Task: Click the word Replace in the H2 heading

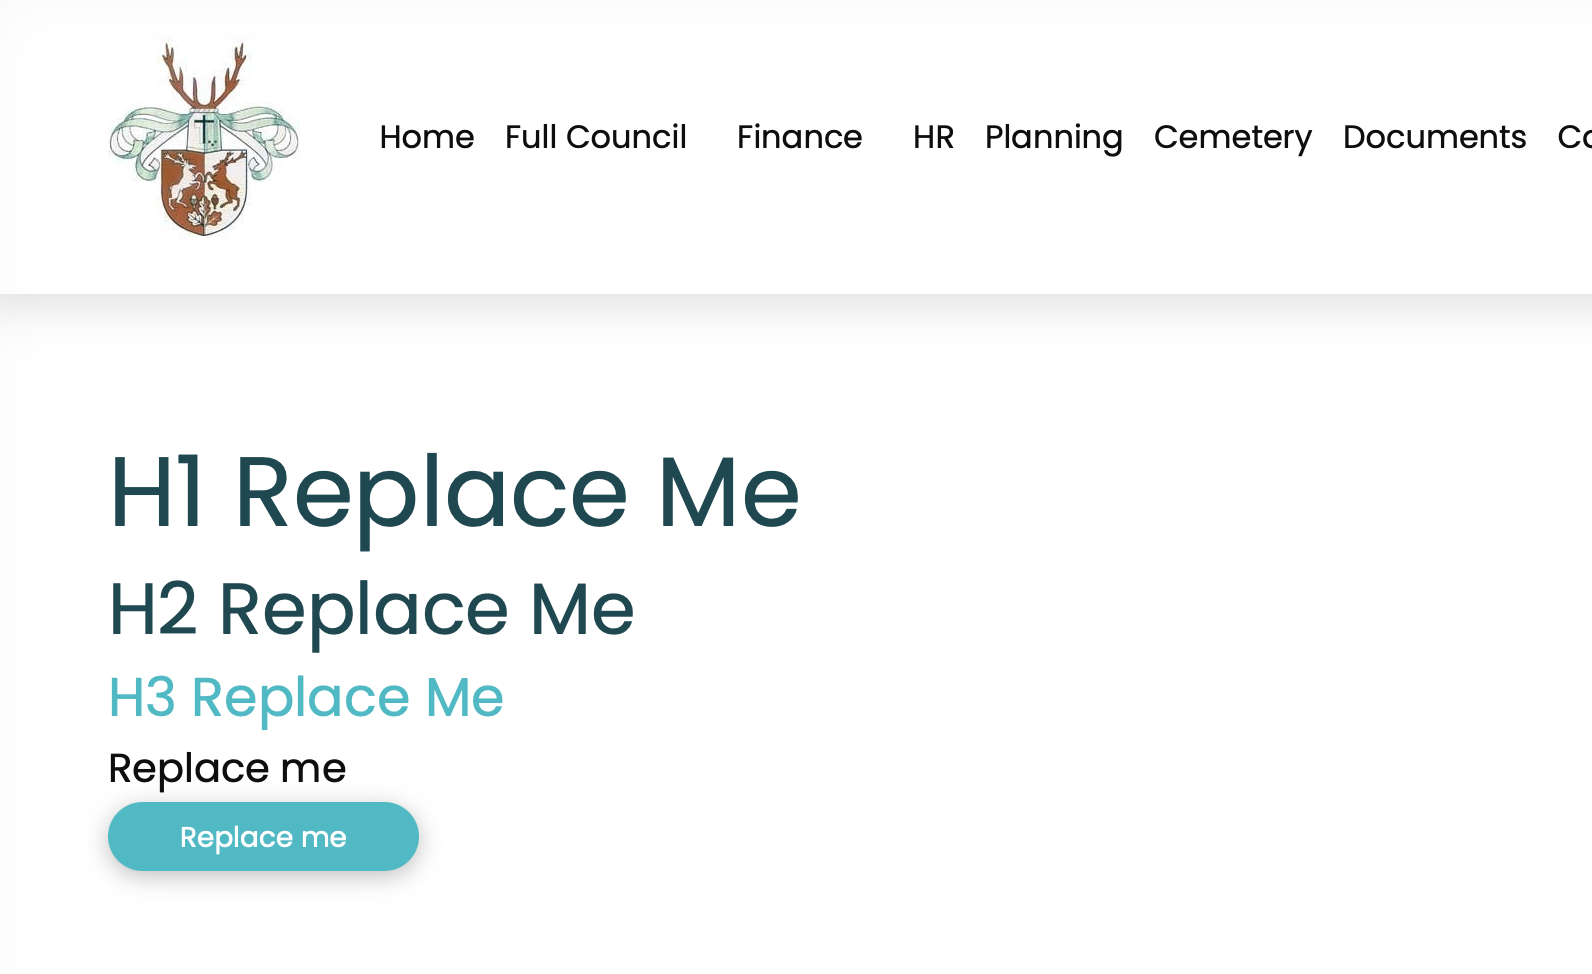Action: tap(363, 609)
